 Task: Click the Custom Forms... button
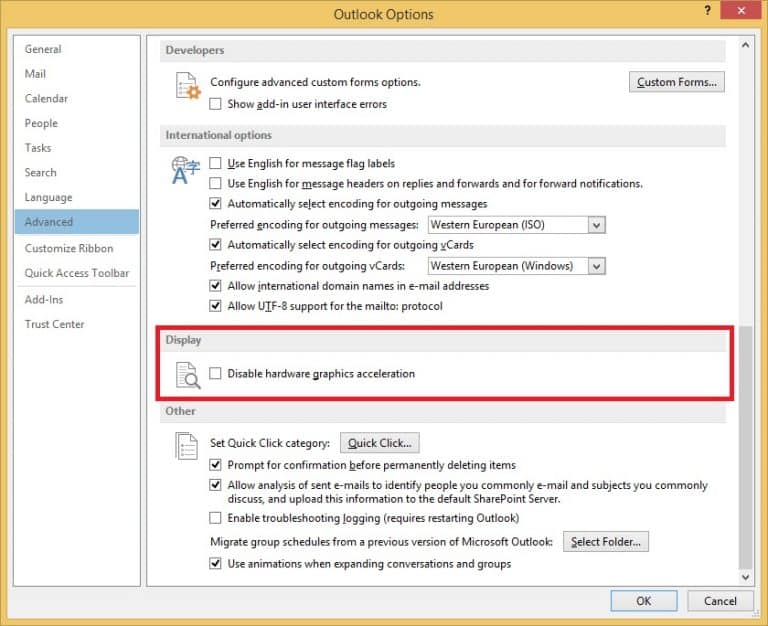(676, 82)
